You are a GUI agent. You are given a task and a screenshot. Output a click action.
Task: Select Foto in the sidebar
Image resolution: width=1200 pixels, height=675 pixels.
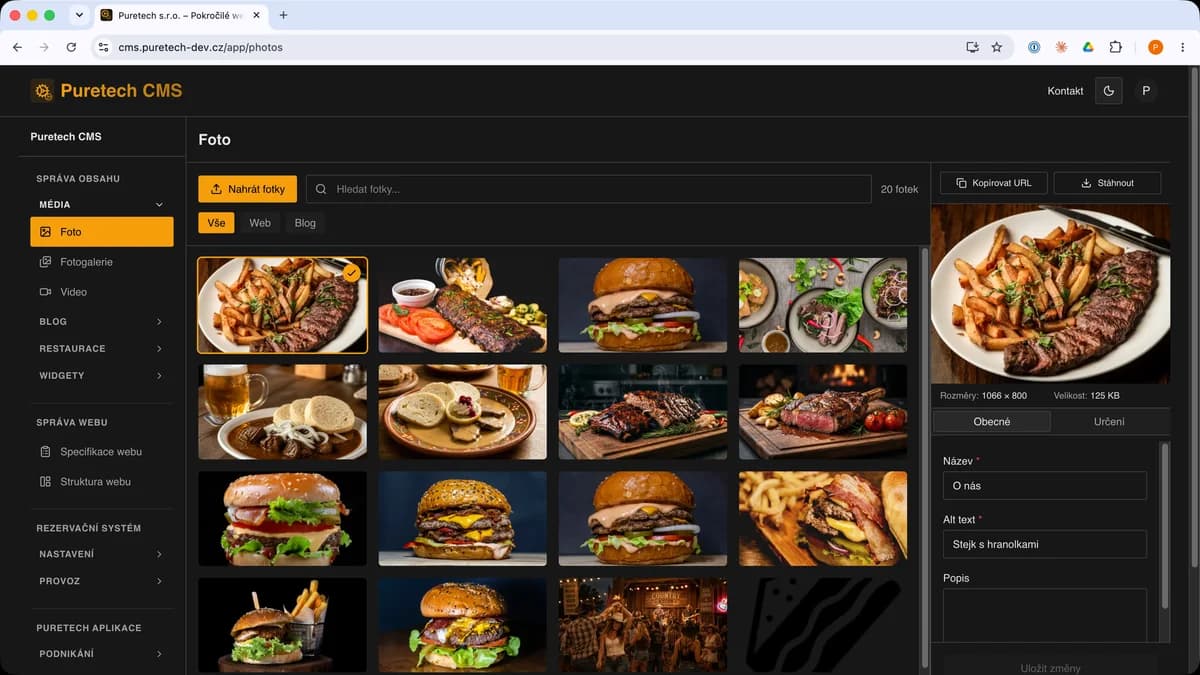[x=102, y=232]
